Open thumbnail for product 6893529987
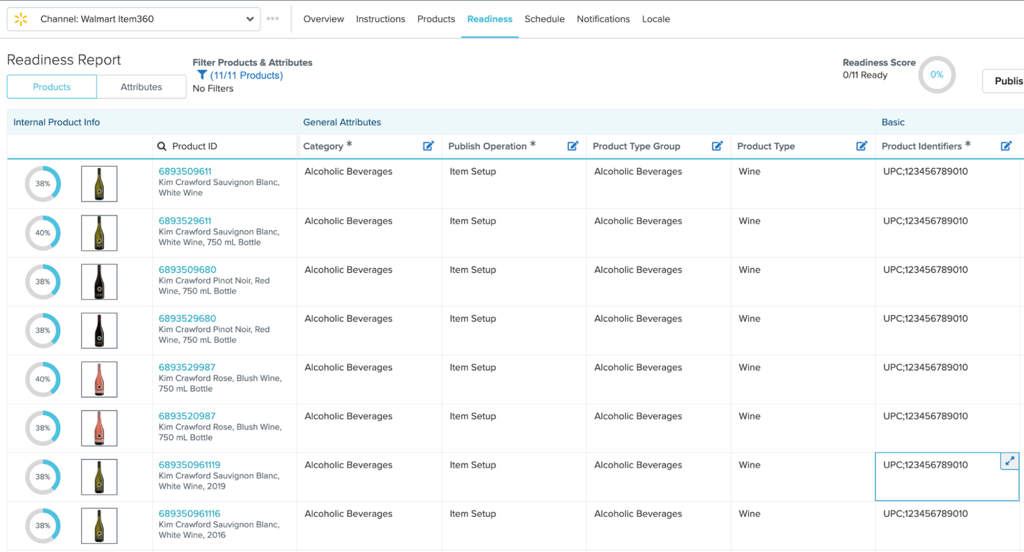 [99, 380]
